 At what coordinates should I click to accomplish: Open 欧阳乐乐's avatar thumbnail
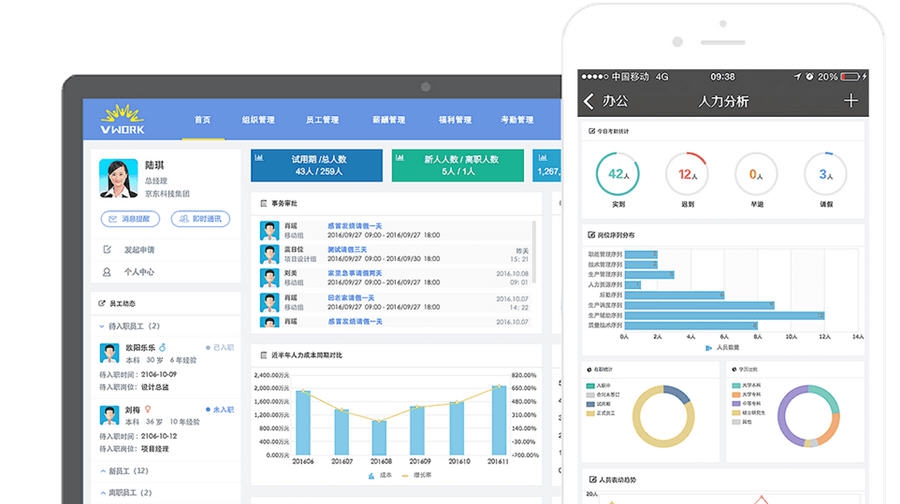[109, 353]
